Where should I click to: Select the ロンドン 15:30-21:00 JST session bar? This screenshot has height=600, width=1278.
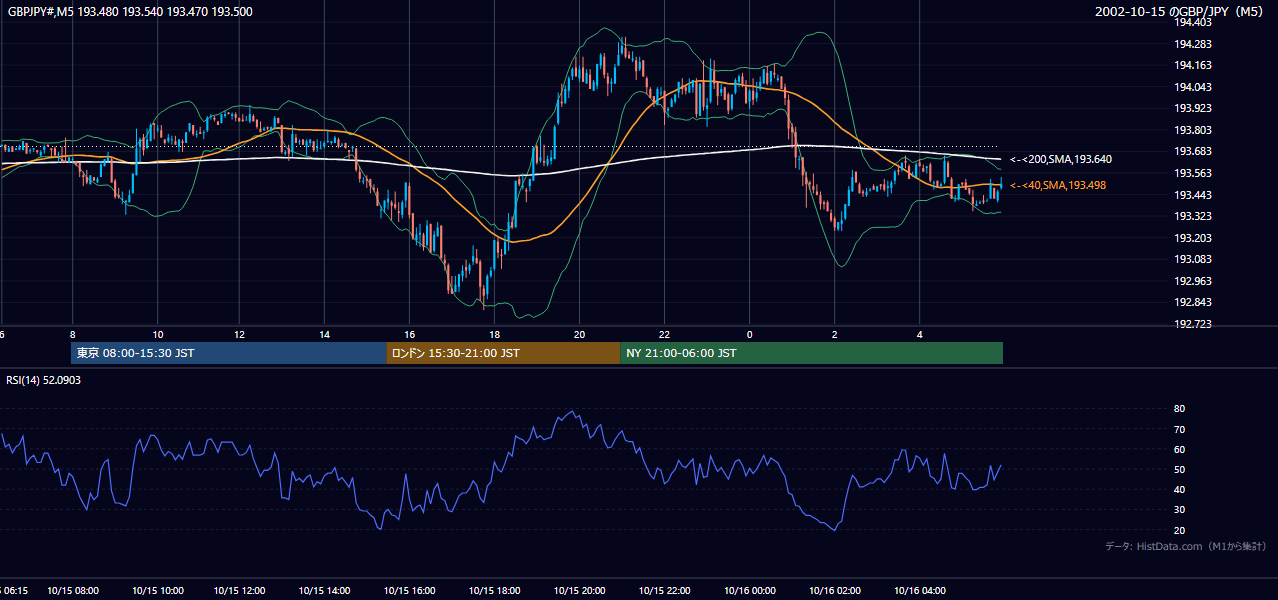click(503, 353)
